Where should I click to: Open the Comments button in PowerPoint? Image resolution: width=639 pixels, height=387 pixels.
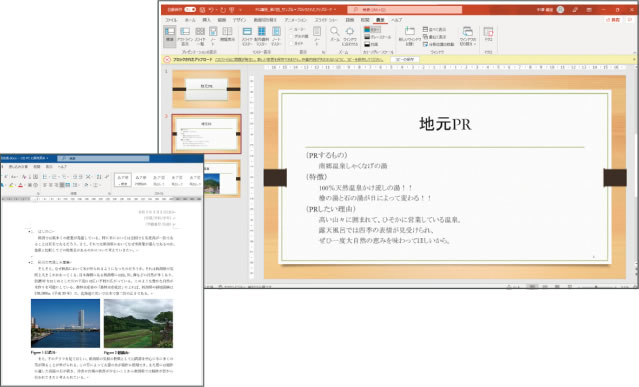click(x=630, y=20)
